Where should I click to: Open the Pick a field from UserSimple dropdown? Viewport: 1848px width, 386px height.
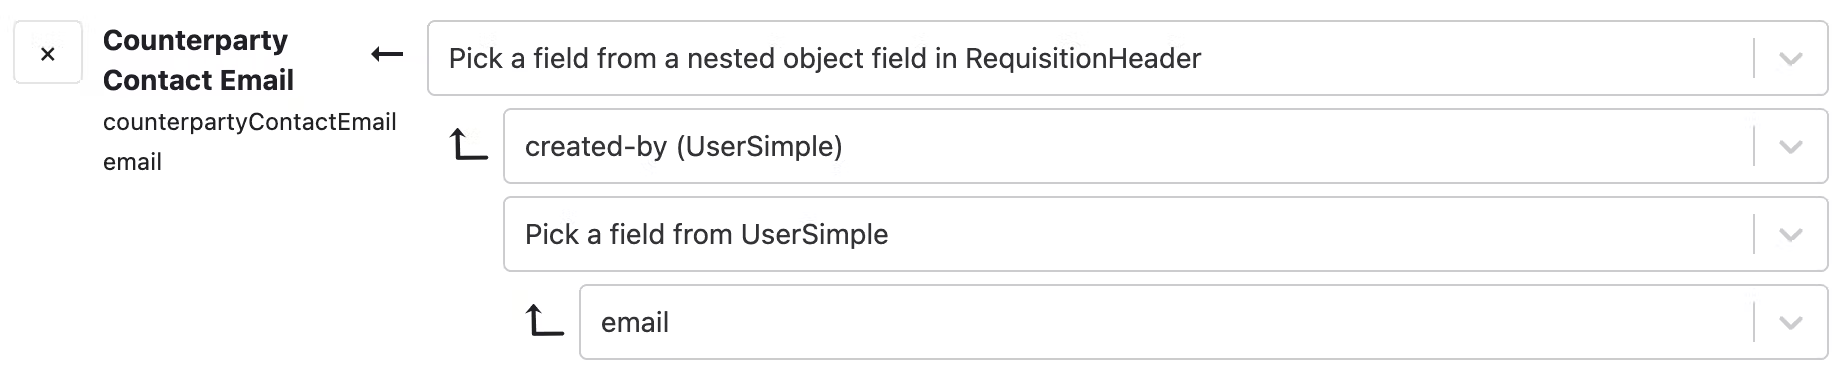[1166, 235]
